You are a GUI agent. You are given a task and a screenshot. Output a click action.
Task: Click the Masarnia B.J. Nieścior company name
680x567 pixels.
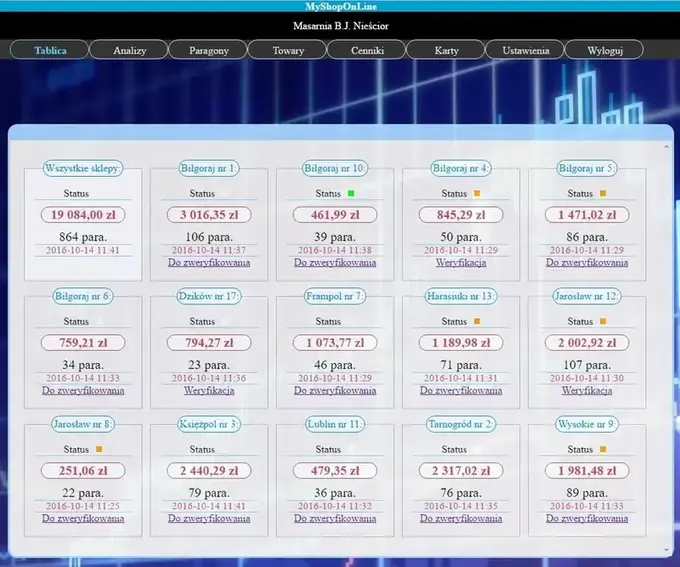341,26
